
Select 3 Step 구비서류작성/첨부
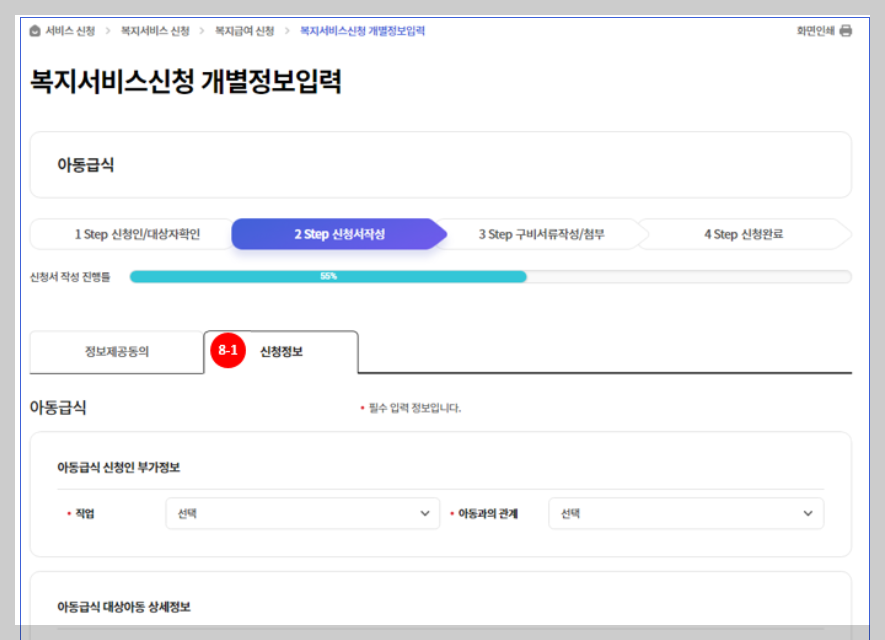pos(542,234)
